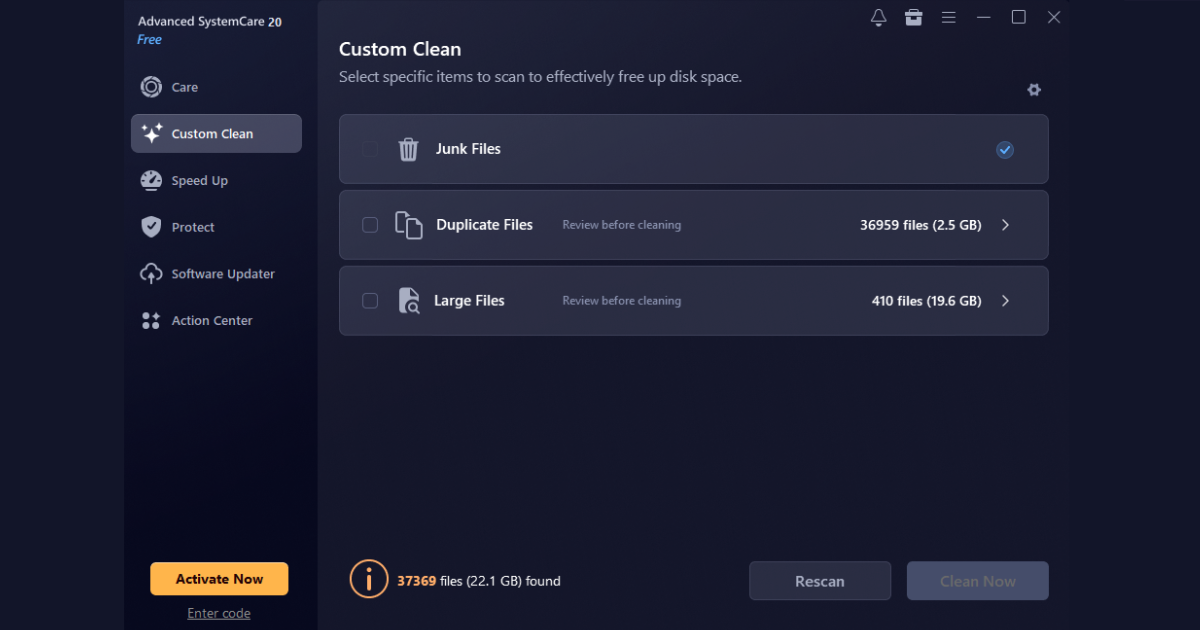Image resolution: width=1200 pixels, height=630 pixels.
Task: Click the Duplicate Files label
Action: click(485, 225)
